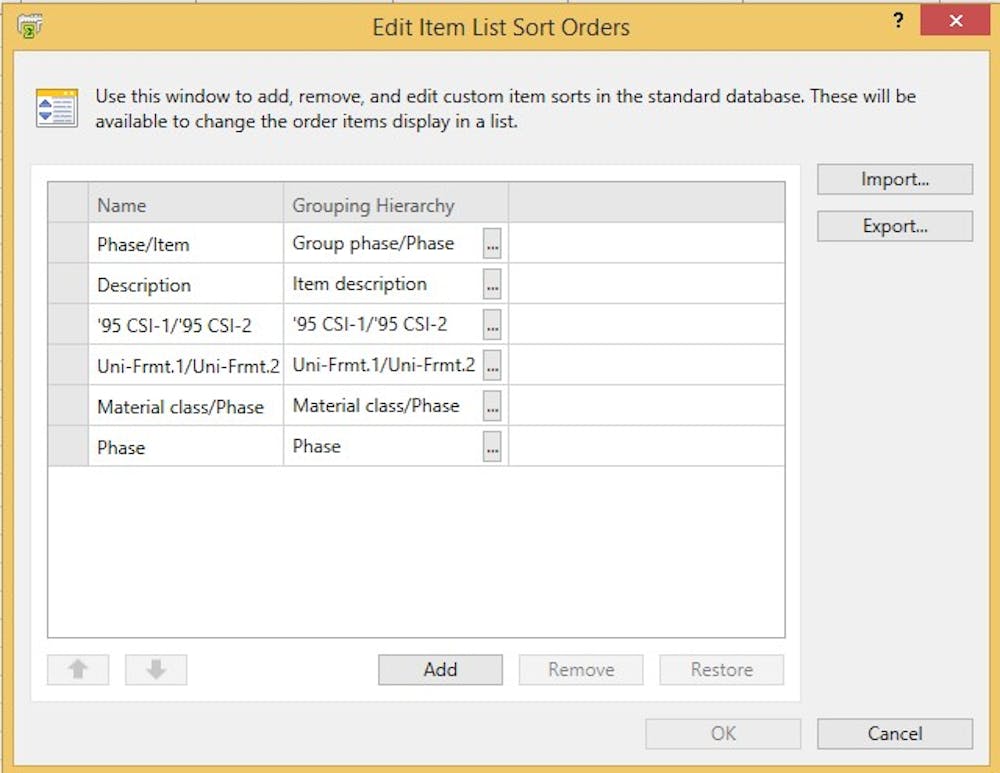This screenshot has height=773, width=1000.
Task: Open ellipsis for Item description hierarchy
Action: point(492,285)
